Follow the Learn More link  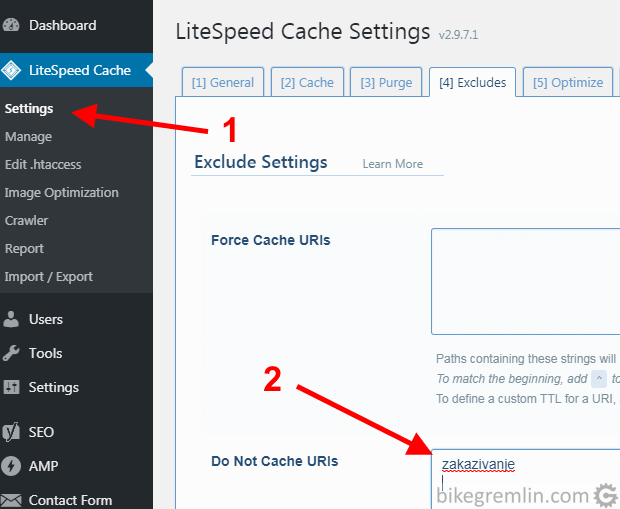click(x=393, y=164)
